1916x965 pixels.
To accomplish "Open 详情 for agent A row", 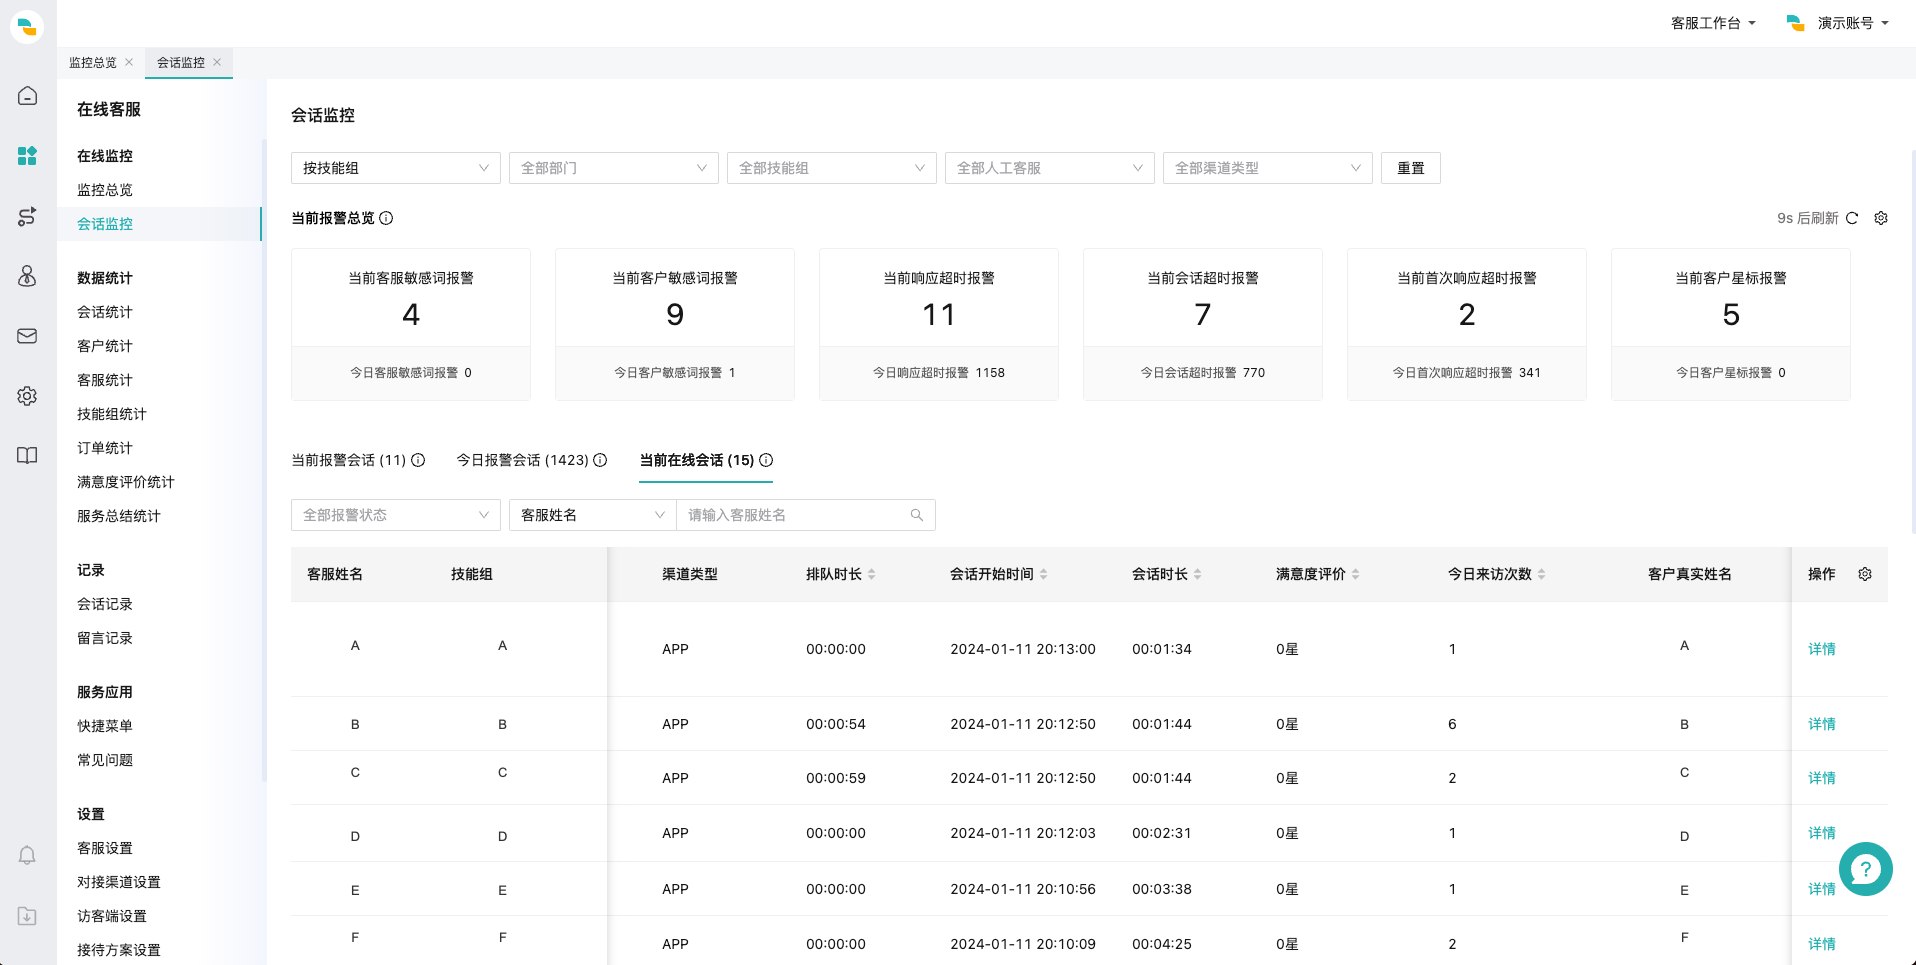I will 1822,649.
